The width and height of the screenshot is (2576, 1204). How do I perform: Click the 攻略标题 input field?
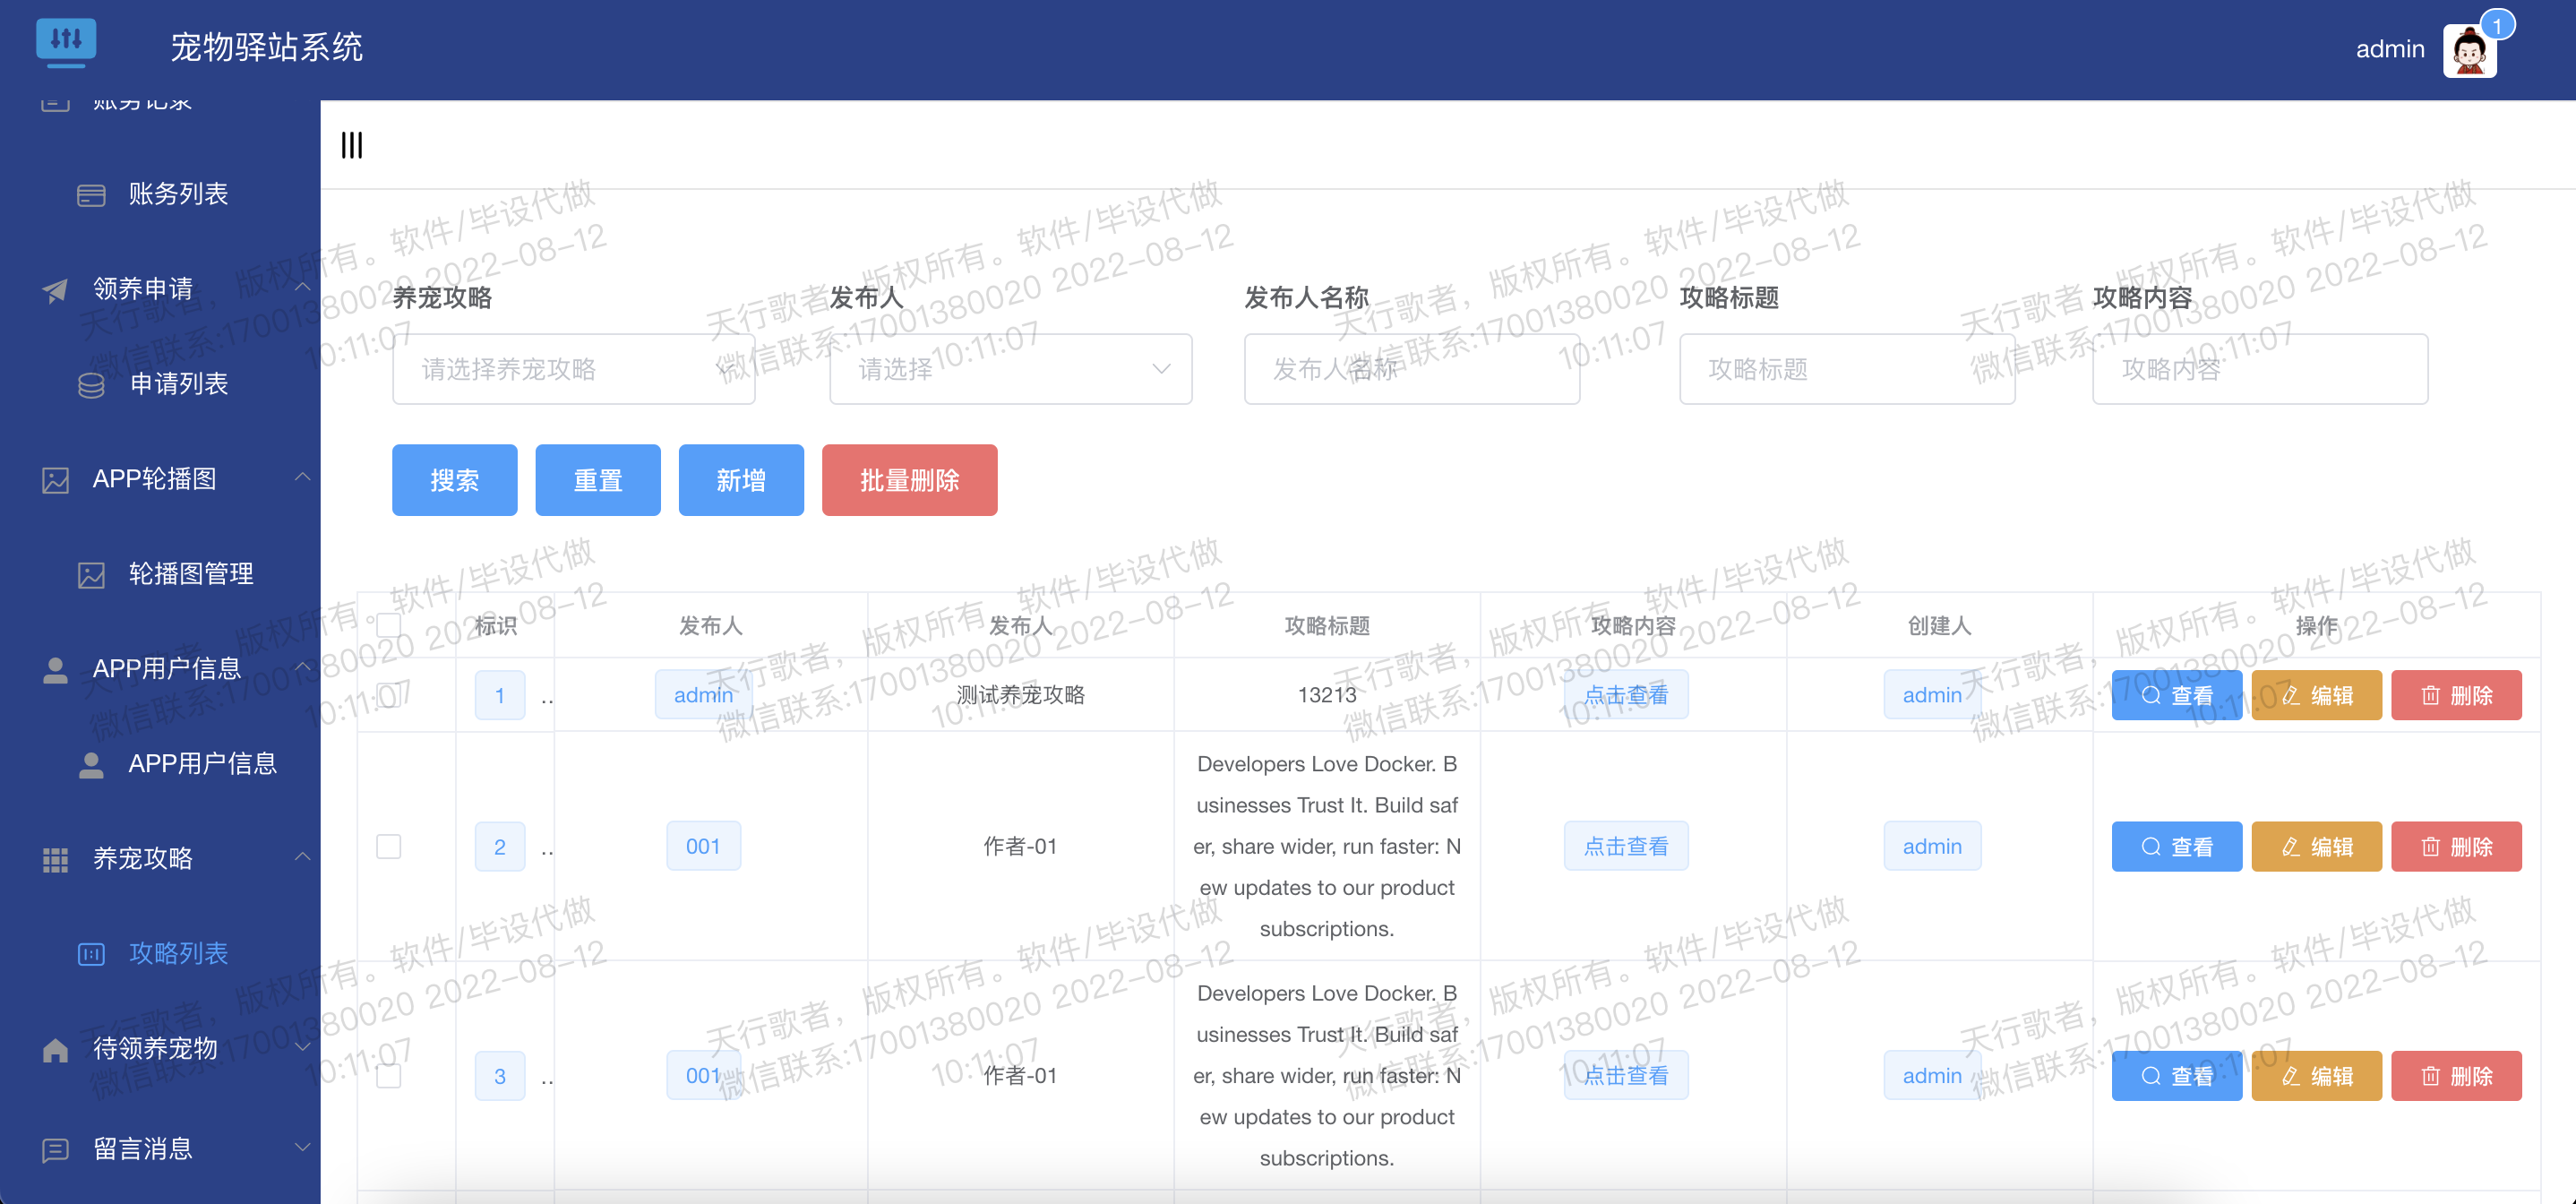click(x=1846, y=369)
